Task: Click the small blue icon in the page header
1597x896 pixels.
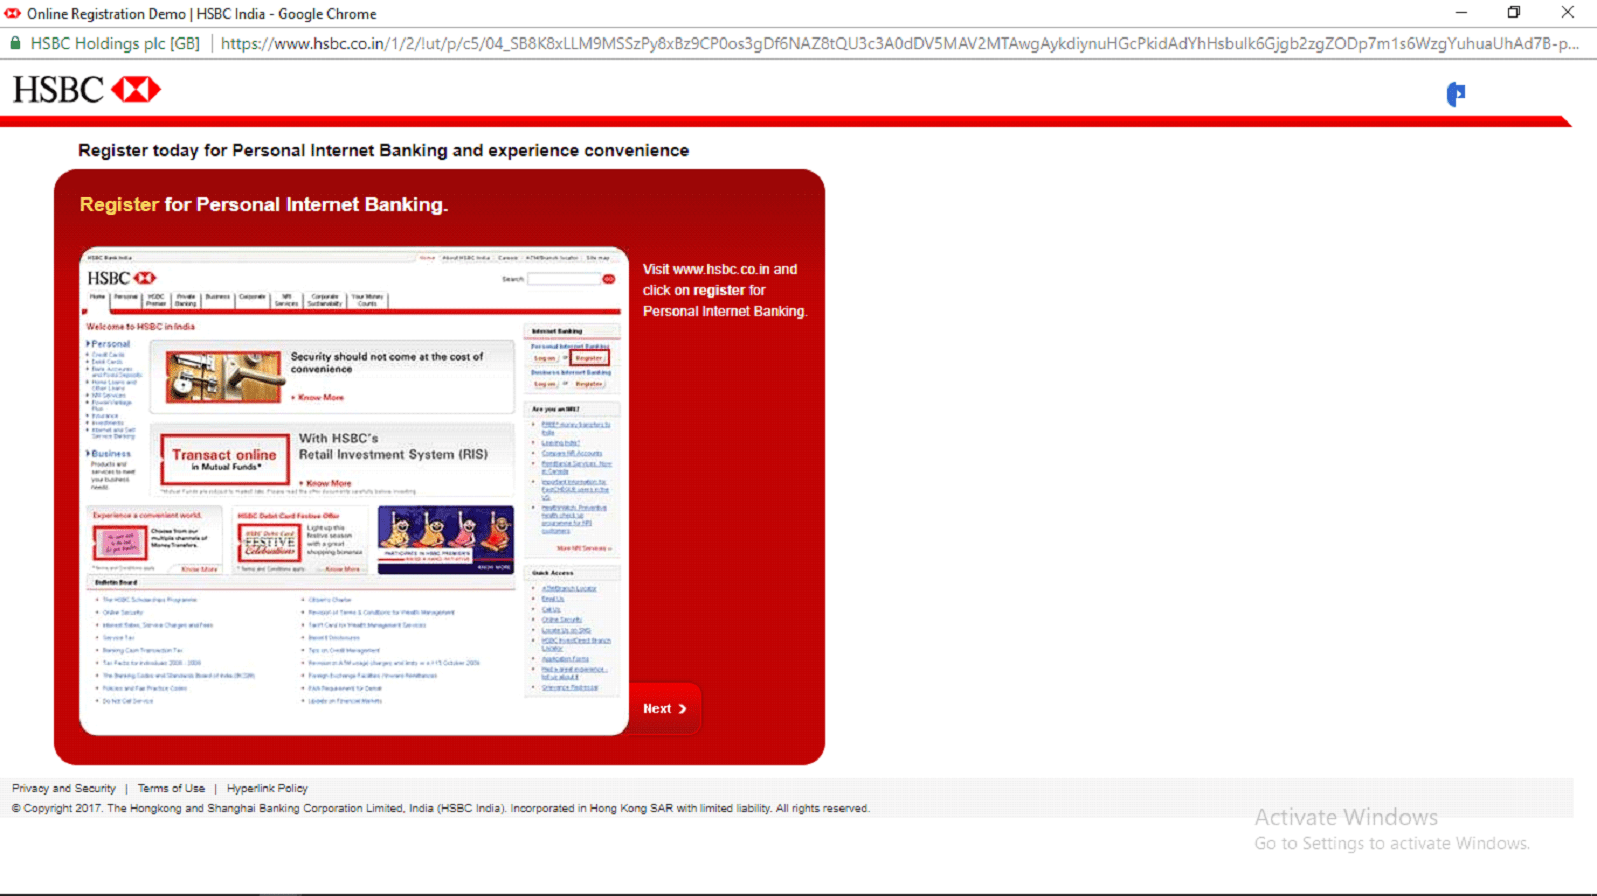Action: pos(1456,94)
